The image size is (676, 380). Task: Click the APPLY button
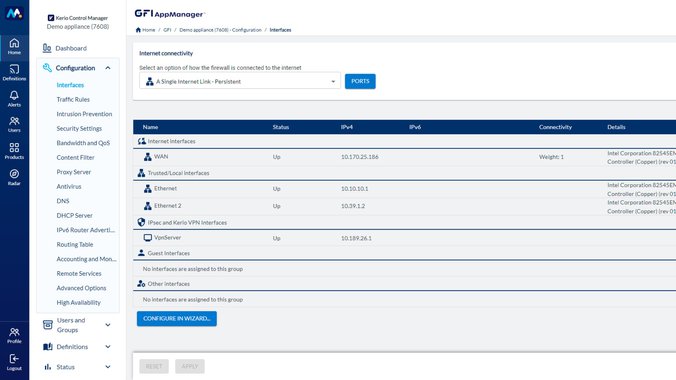tap(190, 366)
